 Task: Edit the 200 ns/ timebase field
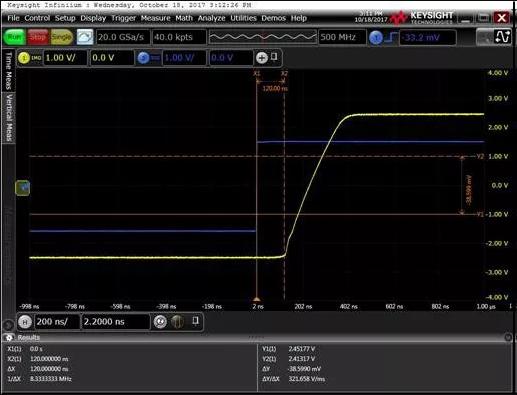click(57, 322)
